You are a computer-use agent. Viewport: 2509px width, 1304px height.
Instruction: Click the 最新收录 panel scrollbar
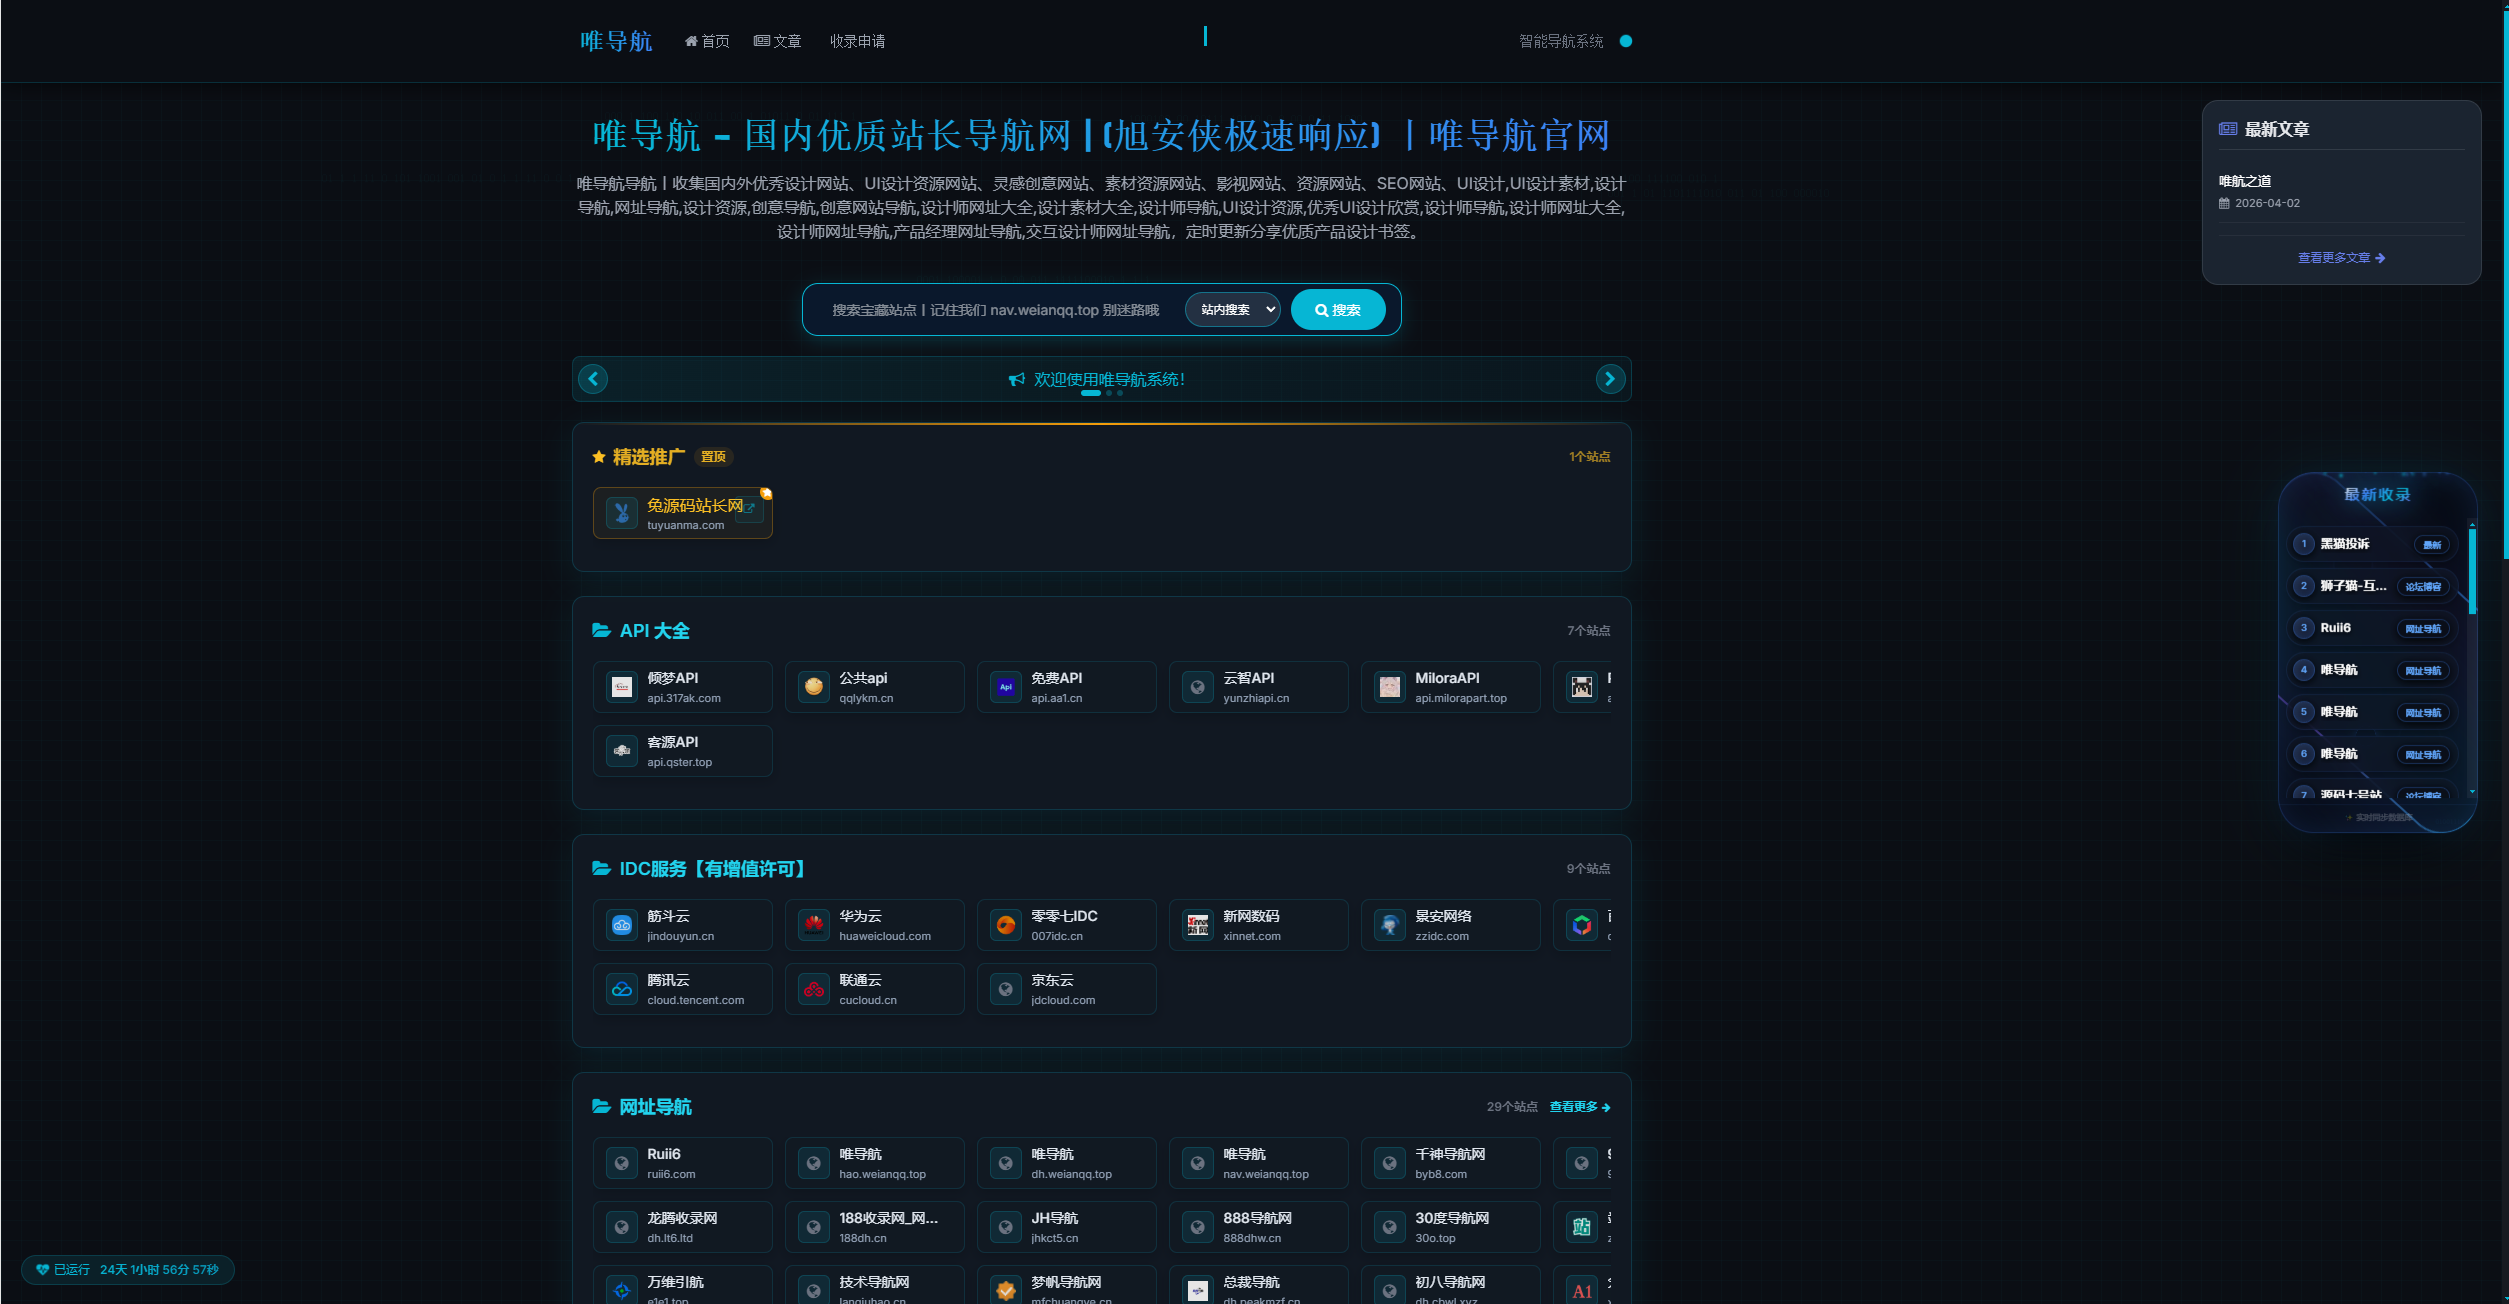click(2472, 570)
